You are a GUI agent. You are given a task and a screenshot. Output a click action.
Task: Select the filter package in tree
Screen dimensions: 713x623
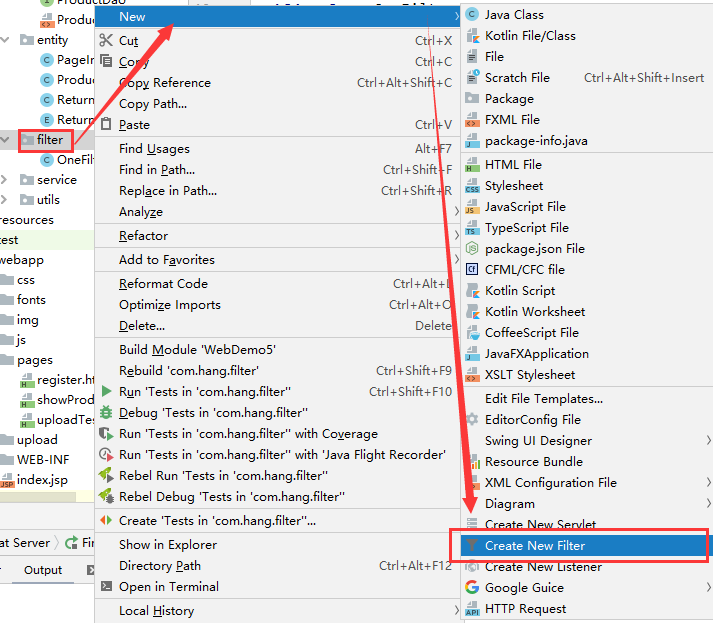[x=50, y=140]
